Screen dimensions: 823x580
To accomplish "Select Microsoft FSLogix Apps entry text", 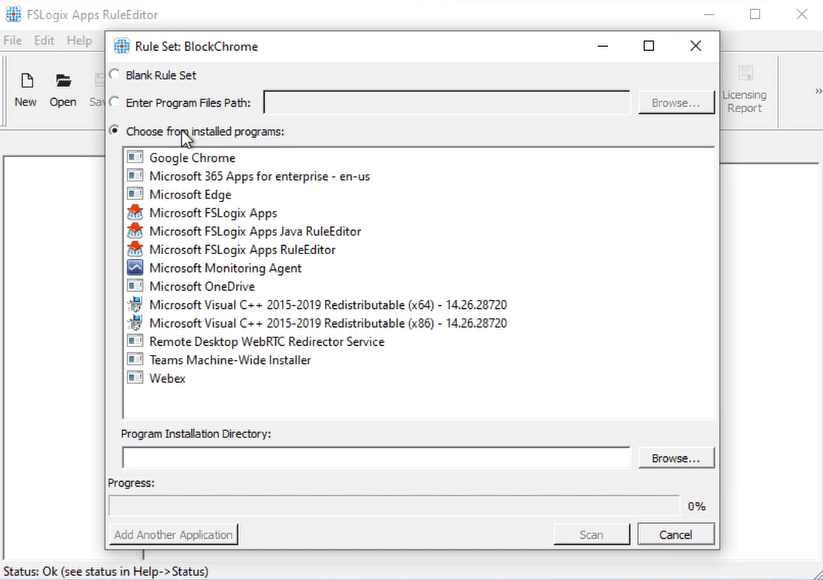I will pos(213,213).
